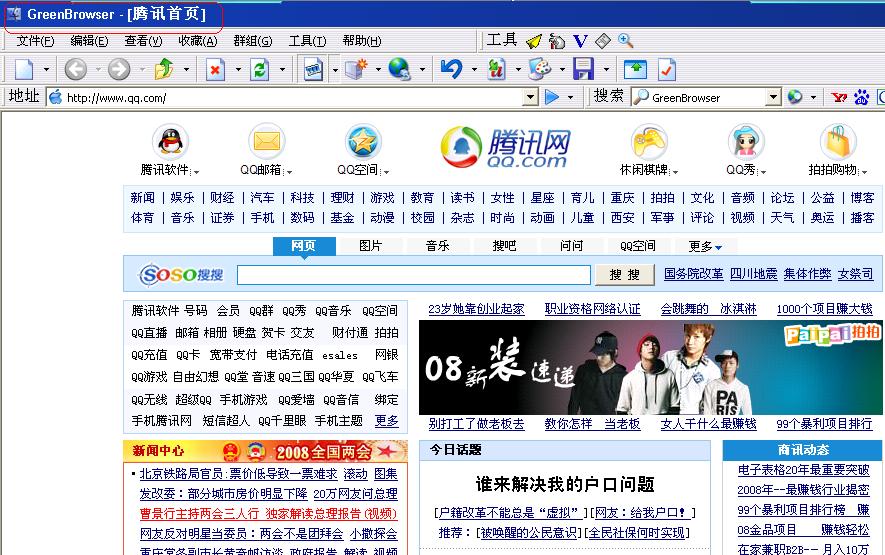Expand the 更多 search category dropdown

tap(704, 247)
